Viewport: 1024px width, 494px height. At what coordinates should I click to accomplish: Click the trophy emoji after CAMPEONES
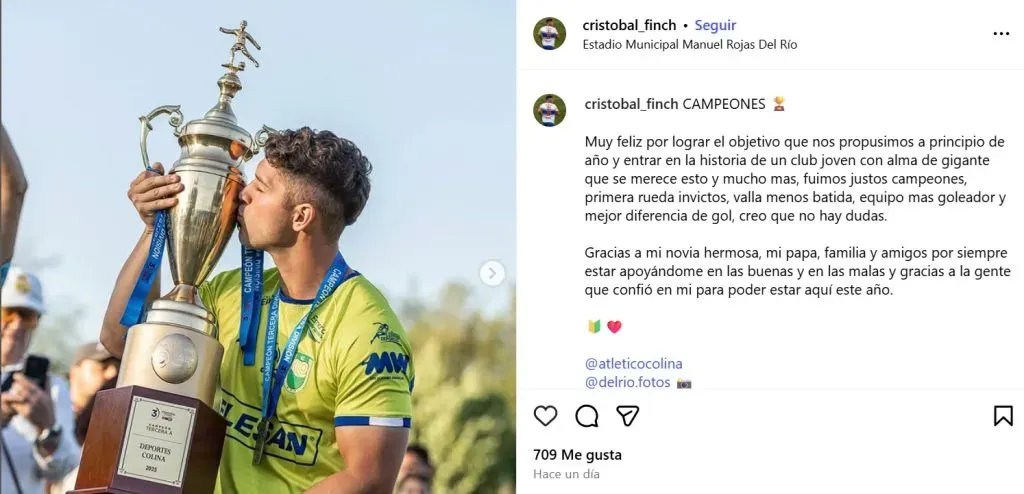pos(778,104)
